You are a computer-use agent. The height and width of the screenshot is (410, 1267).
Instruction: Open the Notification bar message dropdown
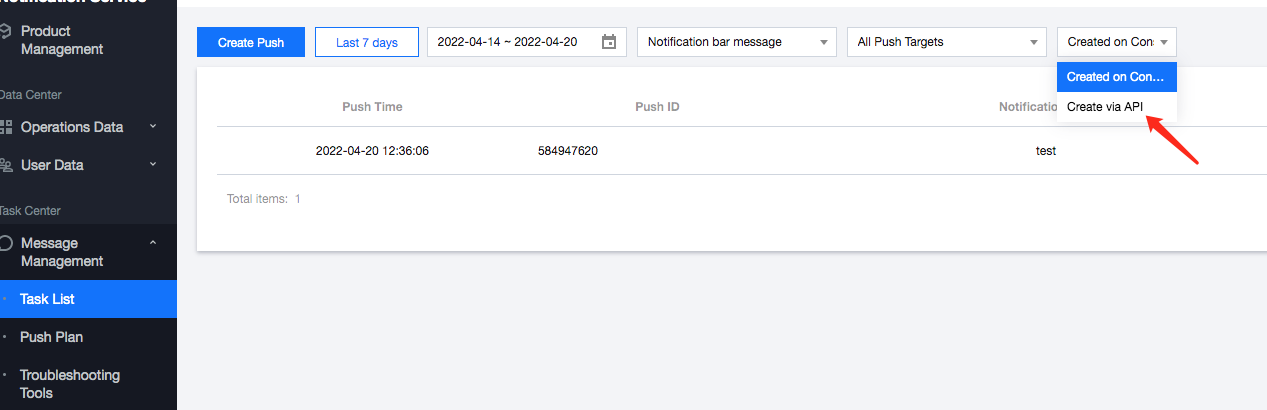point(736,42)
